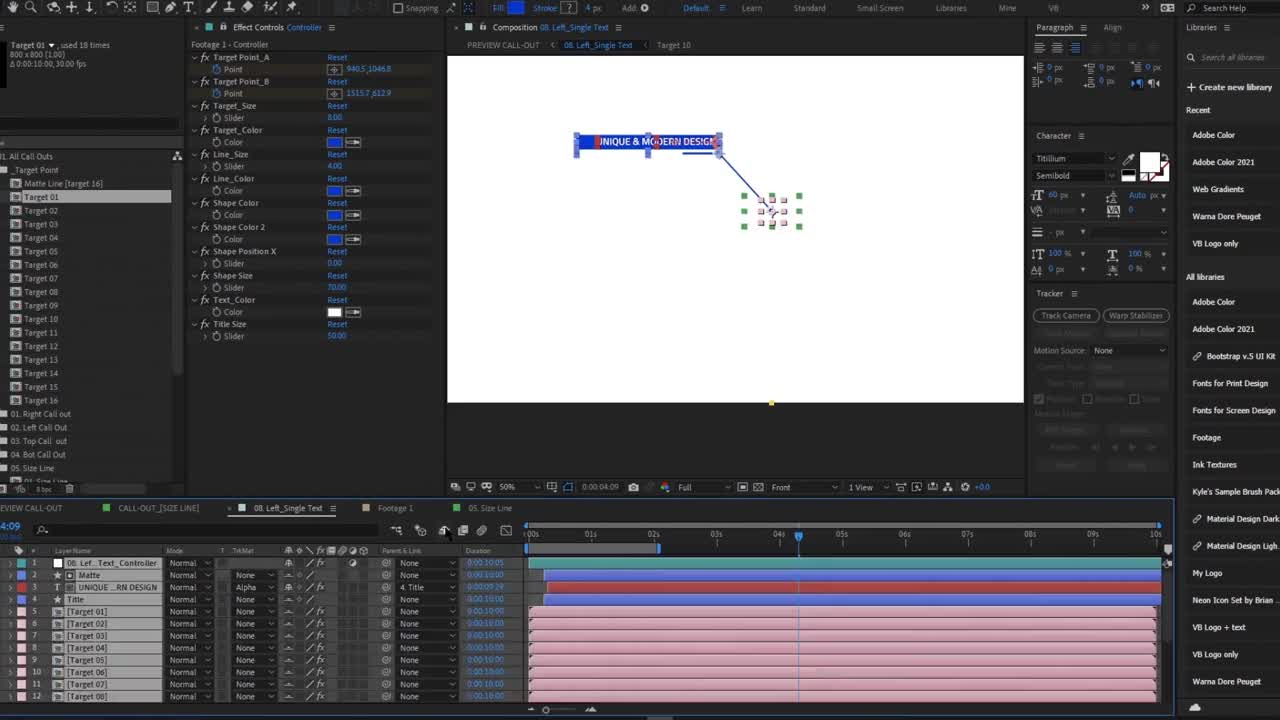The height and width of the screenshot is (720, 1280).
Task: Click the Text_Color white color swatch
Action: [x=335, y=312]
